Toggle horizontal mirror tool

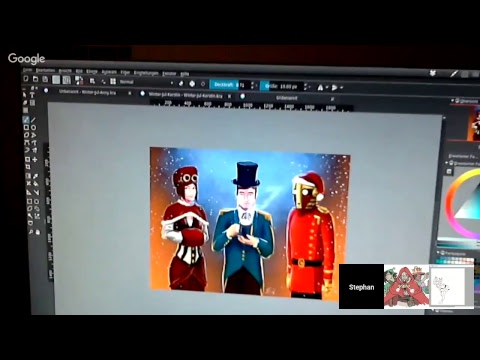point(320,87)
